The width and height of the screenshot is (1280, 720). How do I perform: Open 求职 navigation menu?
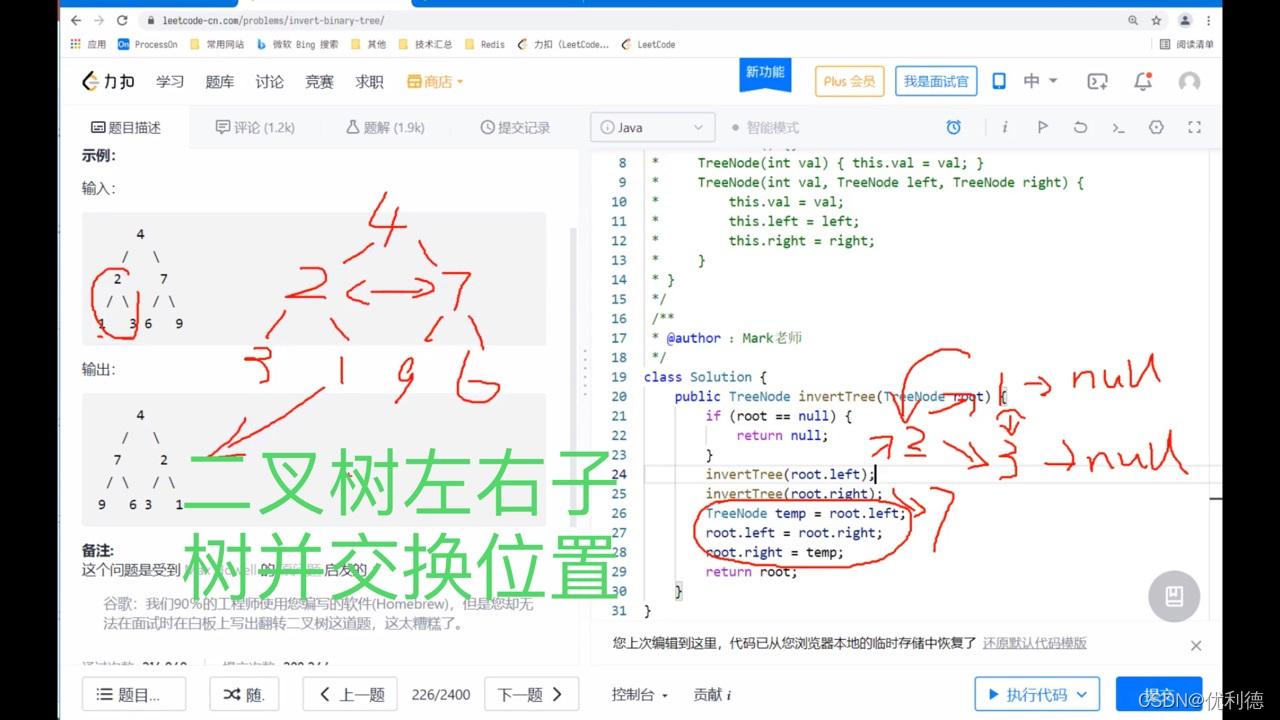370,82
